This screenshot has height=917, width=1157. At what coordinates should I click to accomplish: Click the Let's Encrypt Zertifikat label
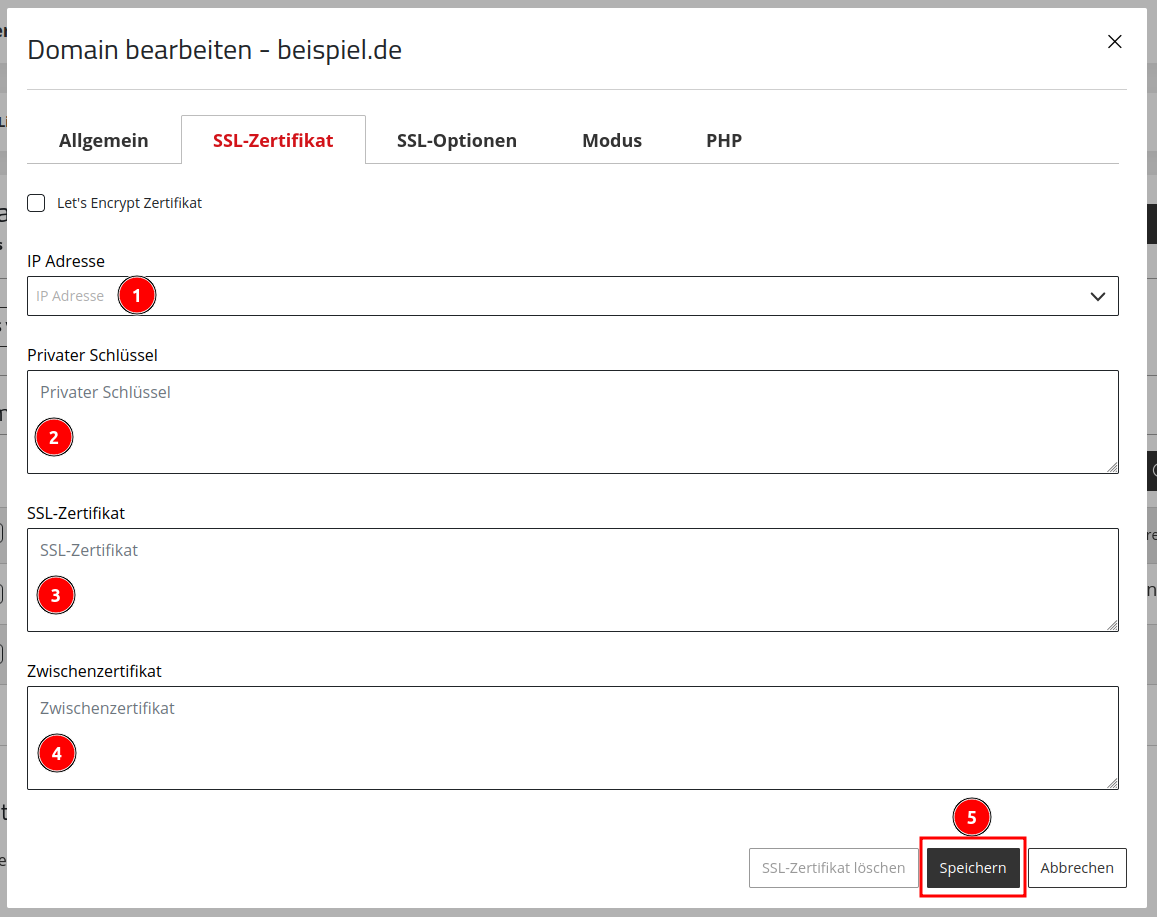click(129, 203)
